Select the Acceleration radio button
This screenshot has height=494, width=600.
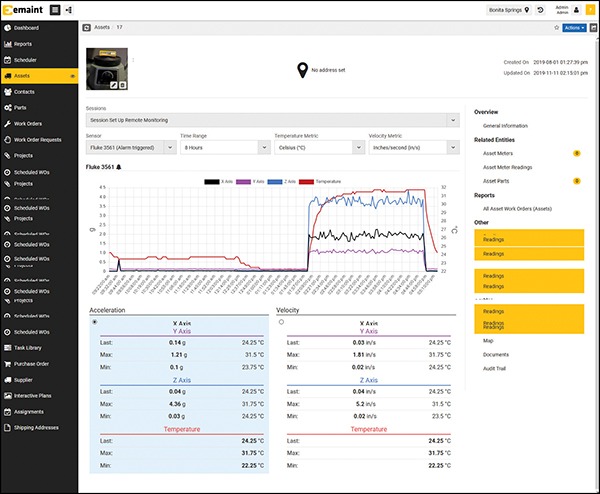95,322
